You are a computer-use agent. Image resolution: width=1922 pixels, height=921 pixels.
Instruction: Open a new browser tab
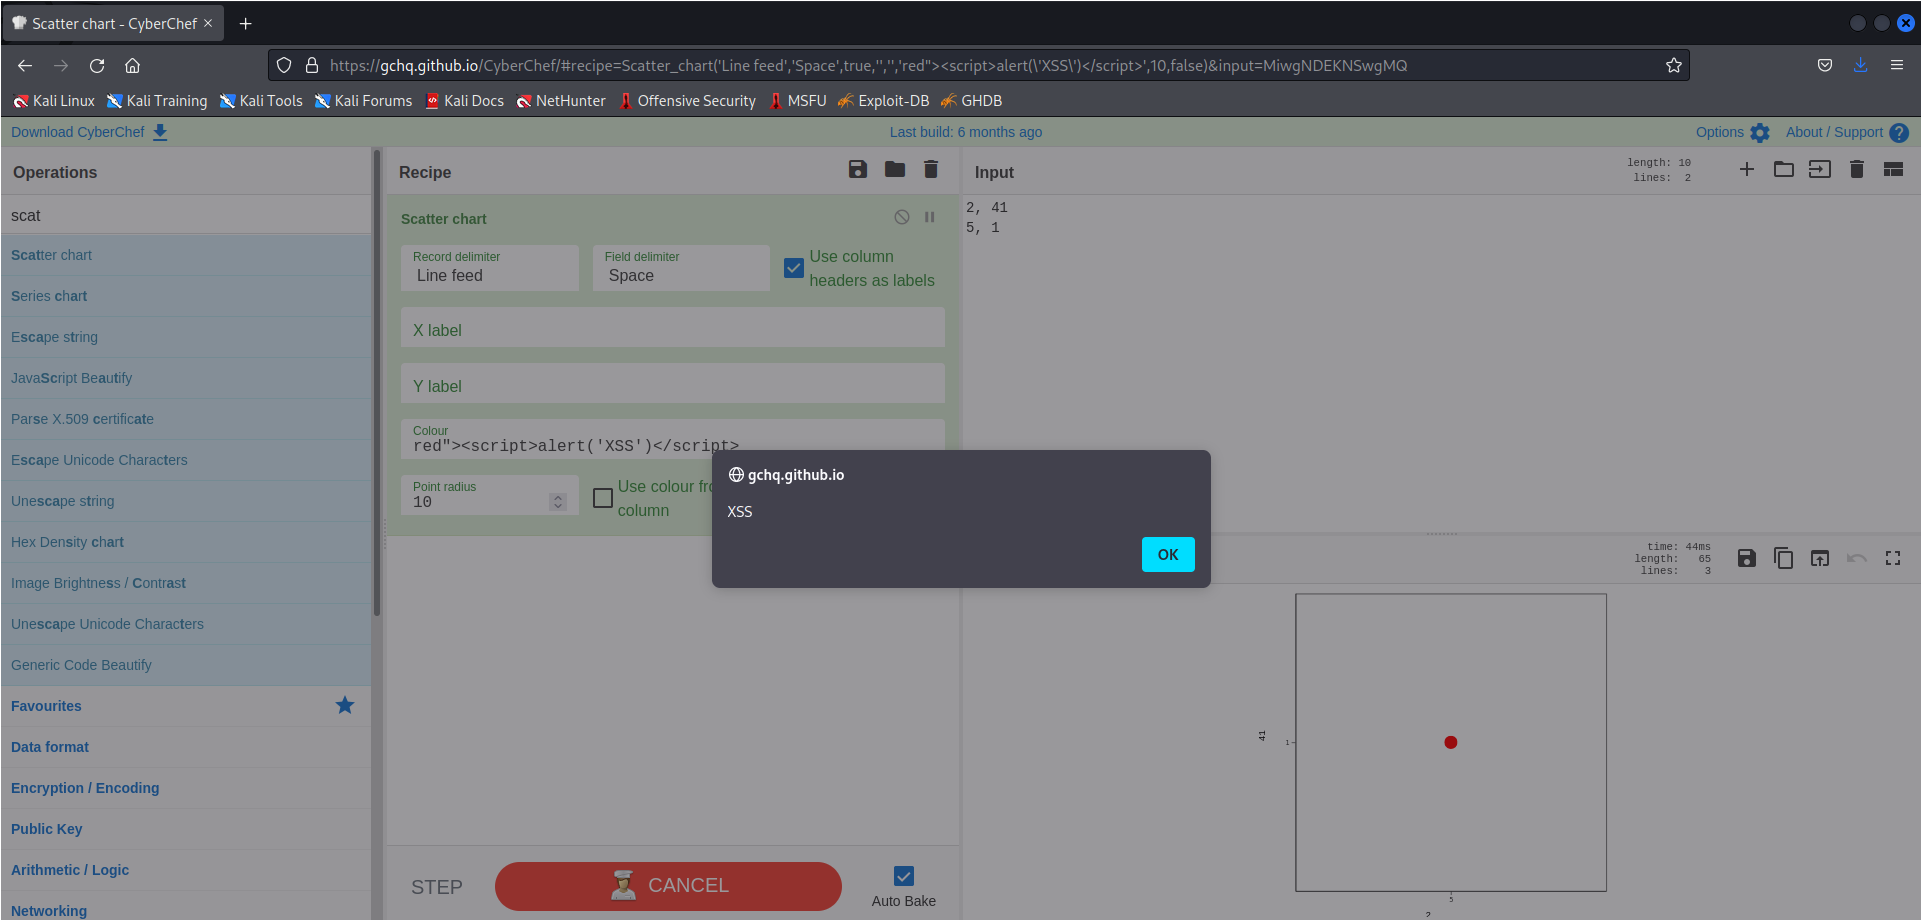[x=246, y=23]
